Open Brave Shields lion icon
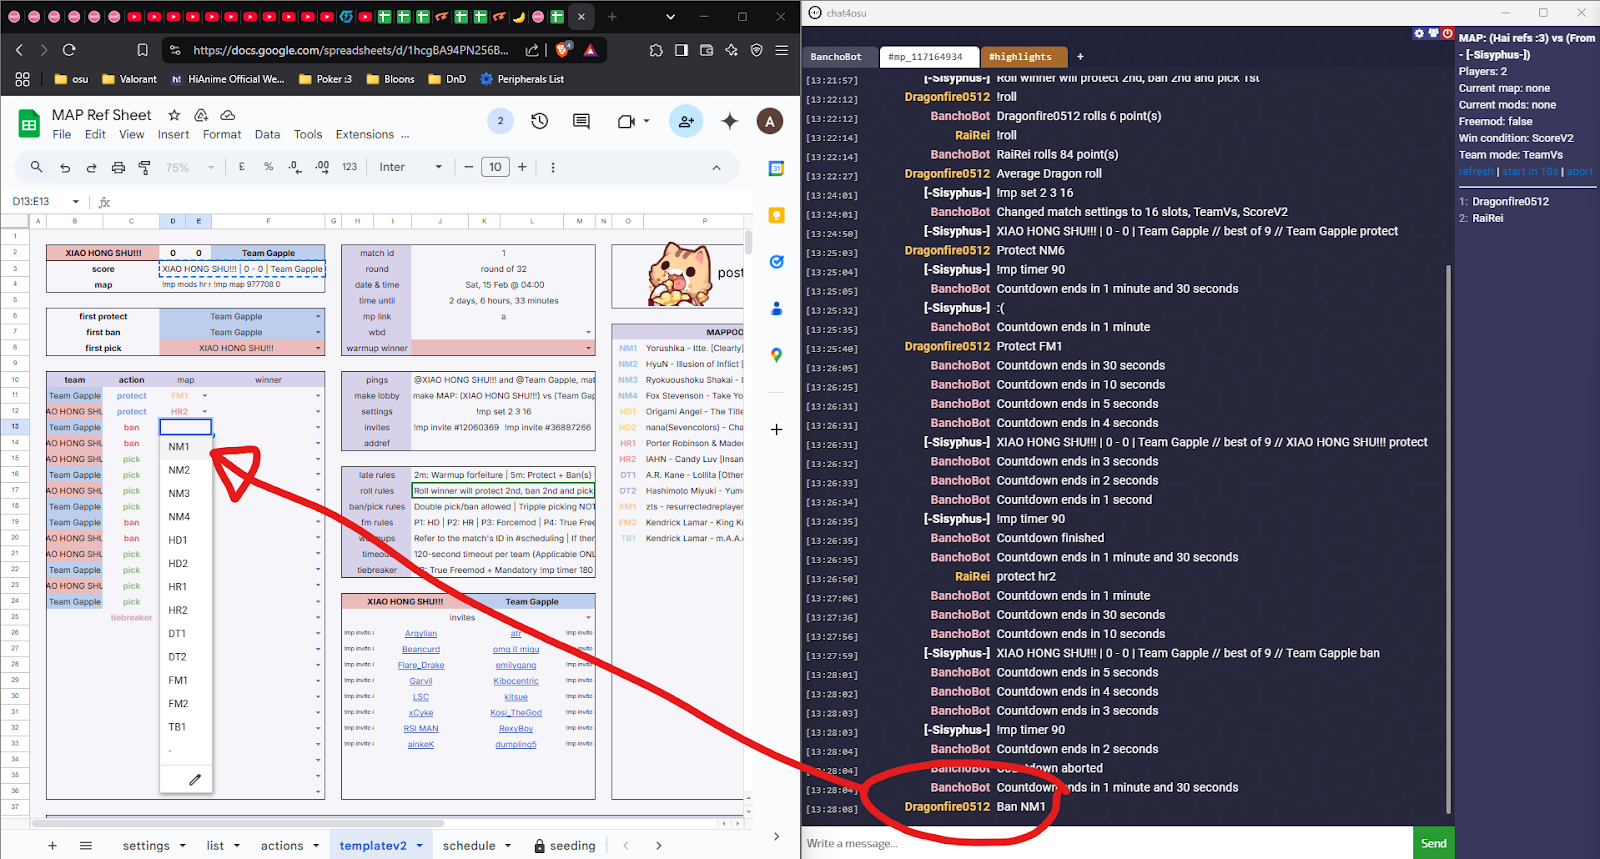 (x=564, y=49)
